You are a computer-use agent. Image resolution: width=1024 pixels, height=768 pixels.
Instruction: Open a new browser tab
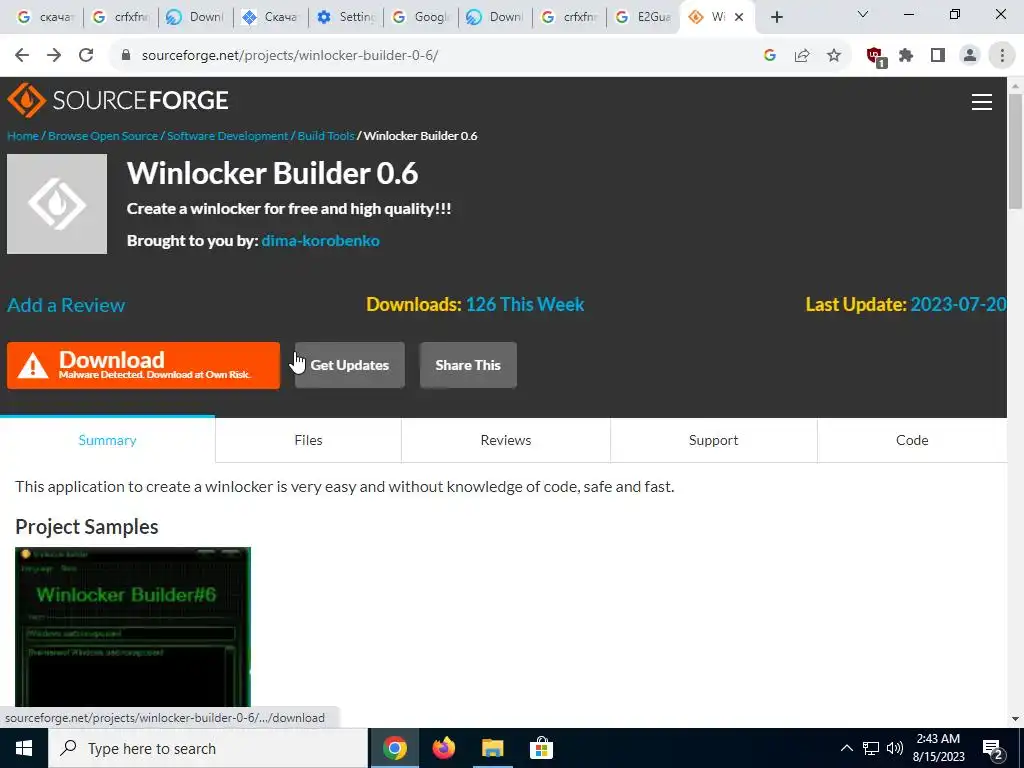(x=776, y=17)
